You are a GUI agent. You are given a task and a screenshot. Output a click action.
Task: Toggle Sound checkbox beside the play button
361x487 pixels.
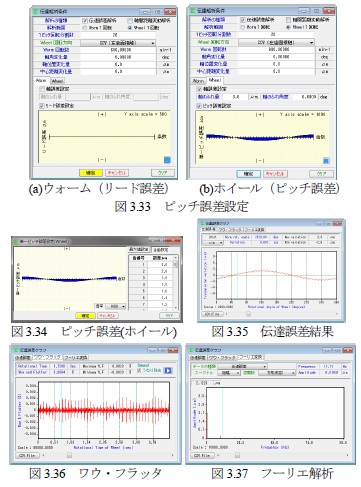(139, 371)
